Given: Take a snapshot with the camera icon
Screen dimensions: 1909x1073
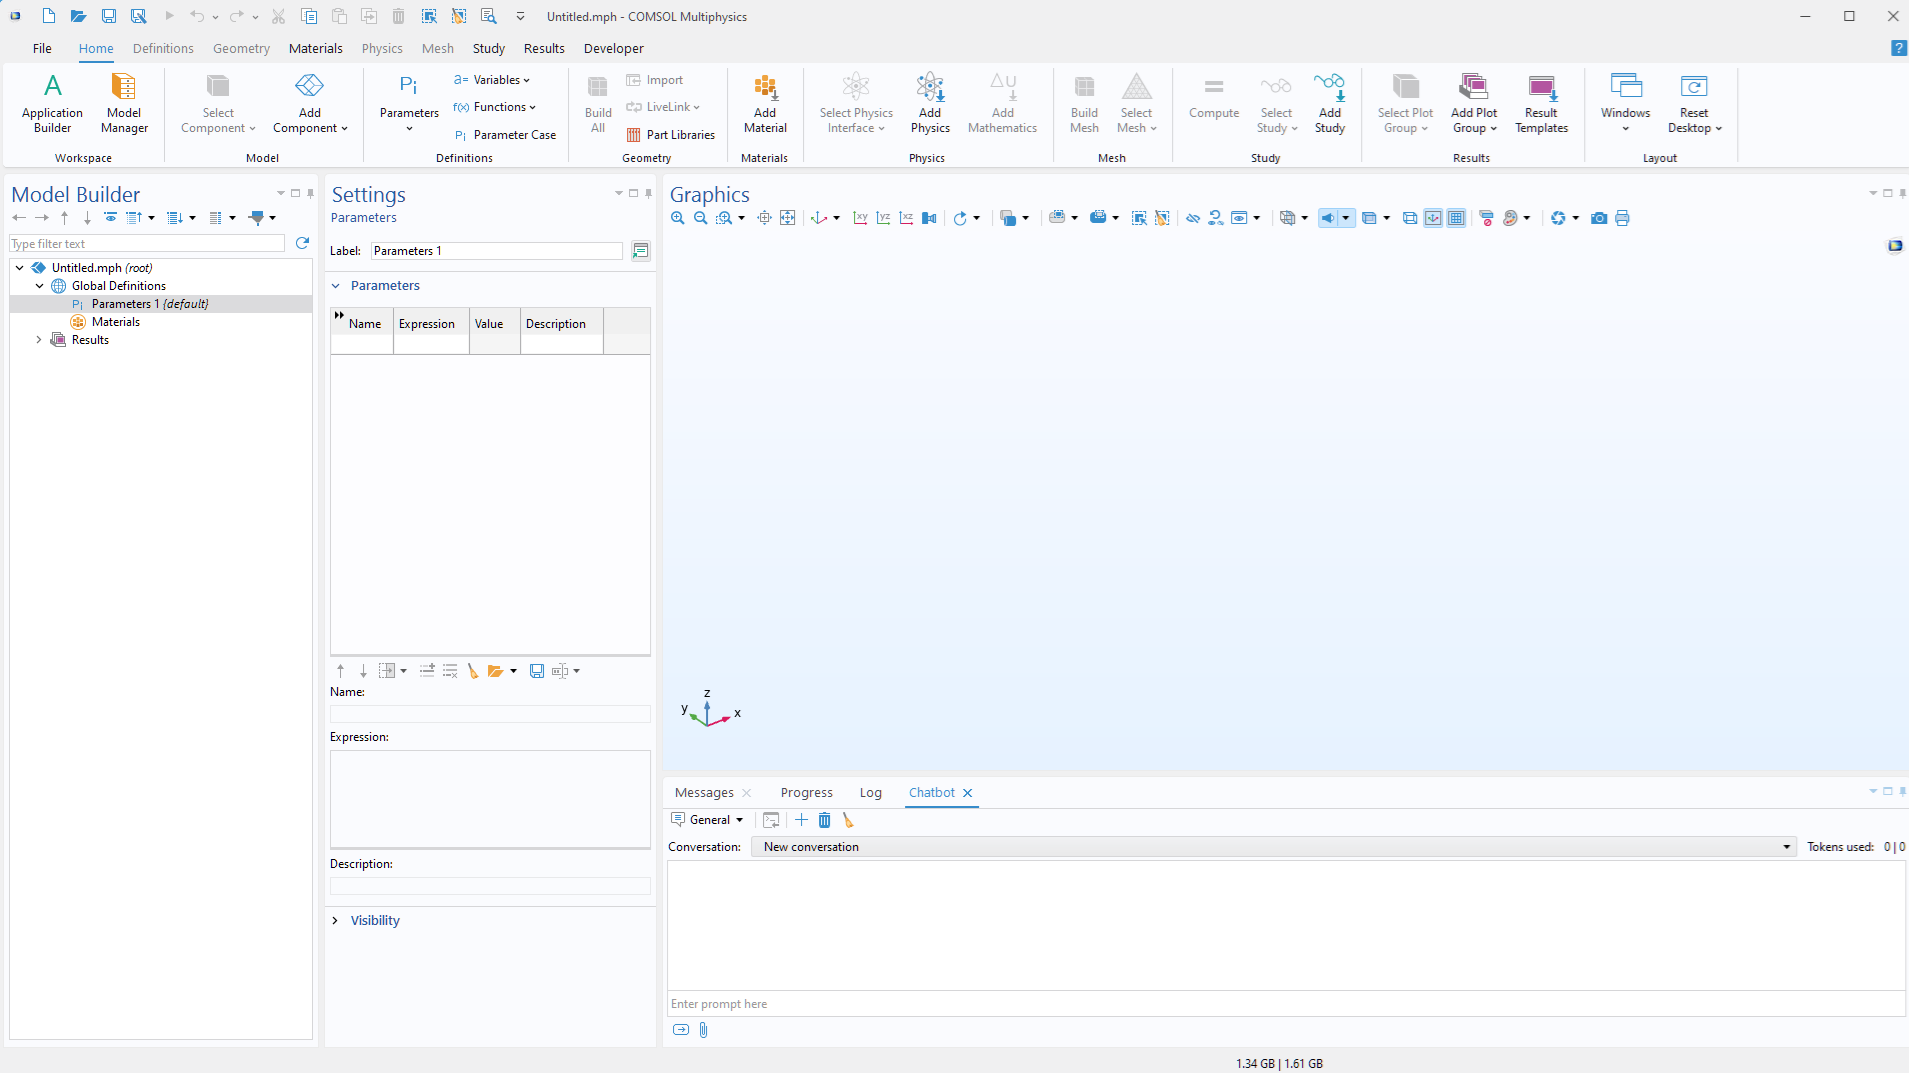Looking at the screenshot, I should (1598, 218).
